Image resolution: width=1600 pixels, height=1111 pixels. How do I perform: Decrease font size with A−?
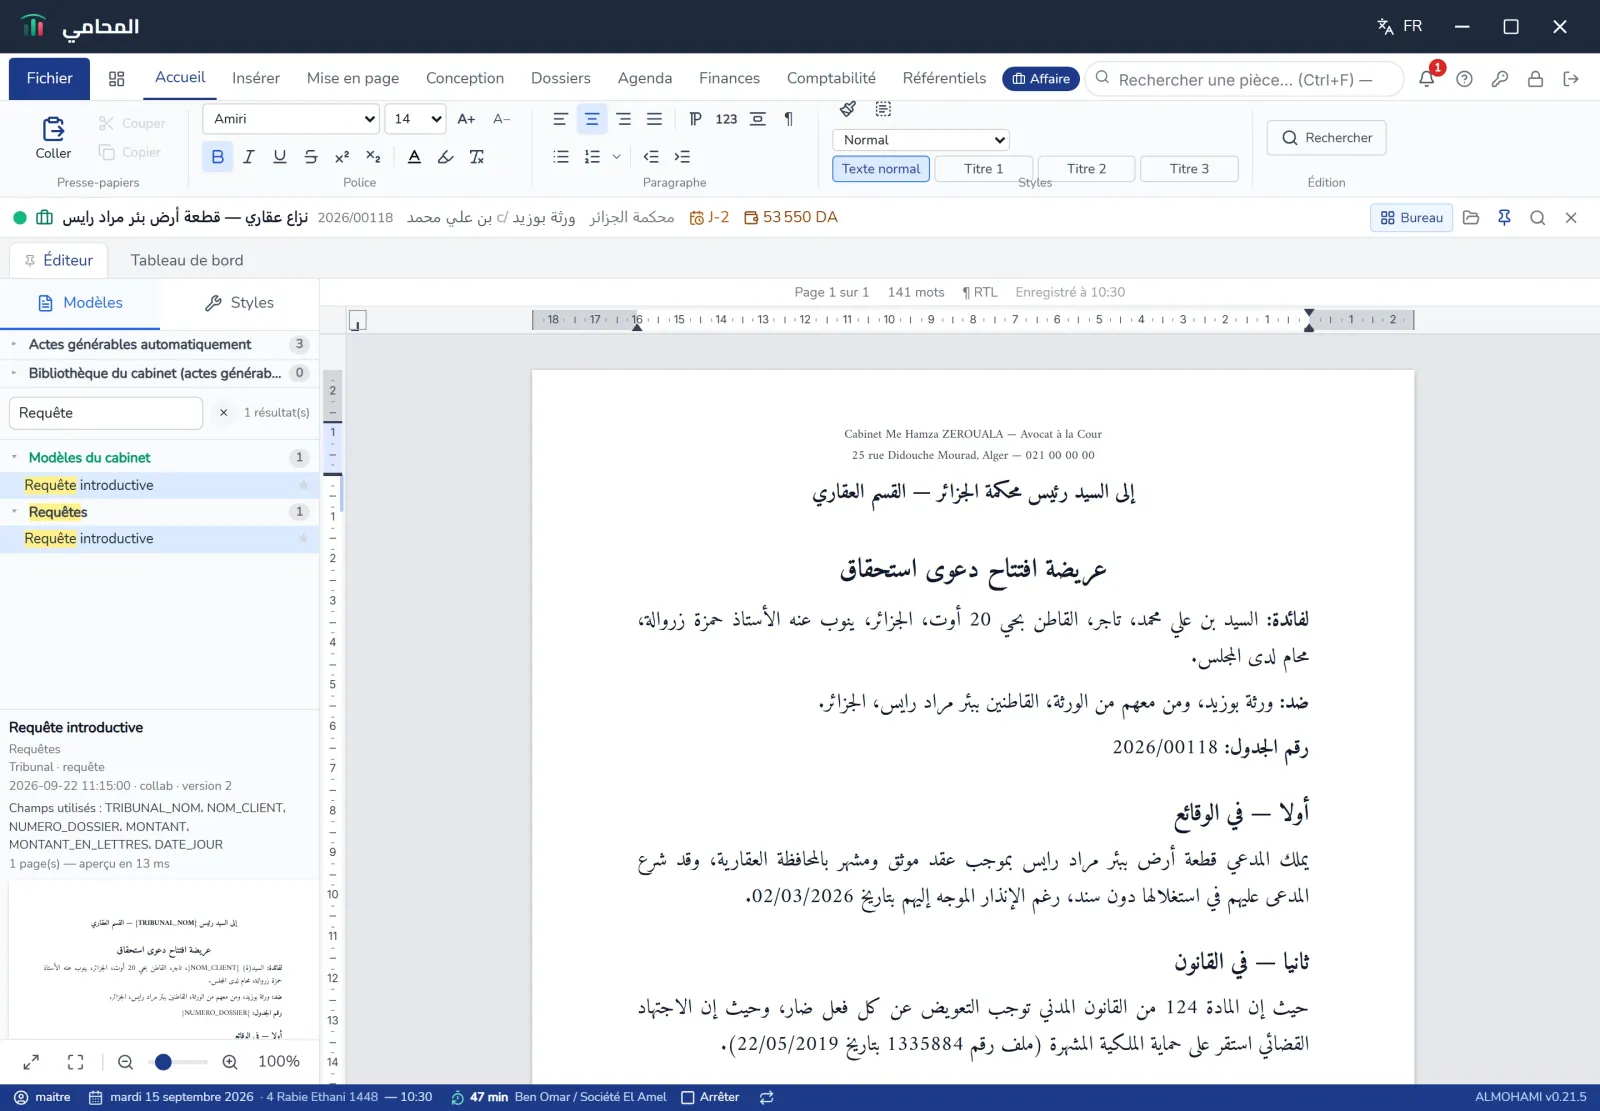502,119
